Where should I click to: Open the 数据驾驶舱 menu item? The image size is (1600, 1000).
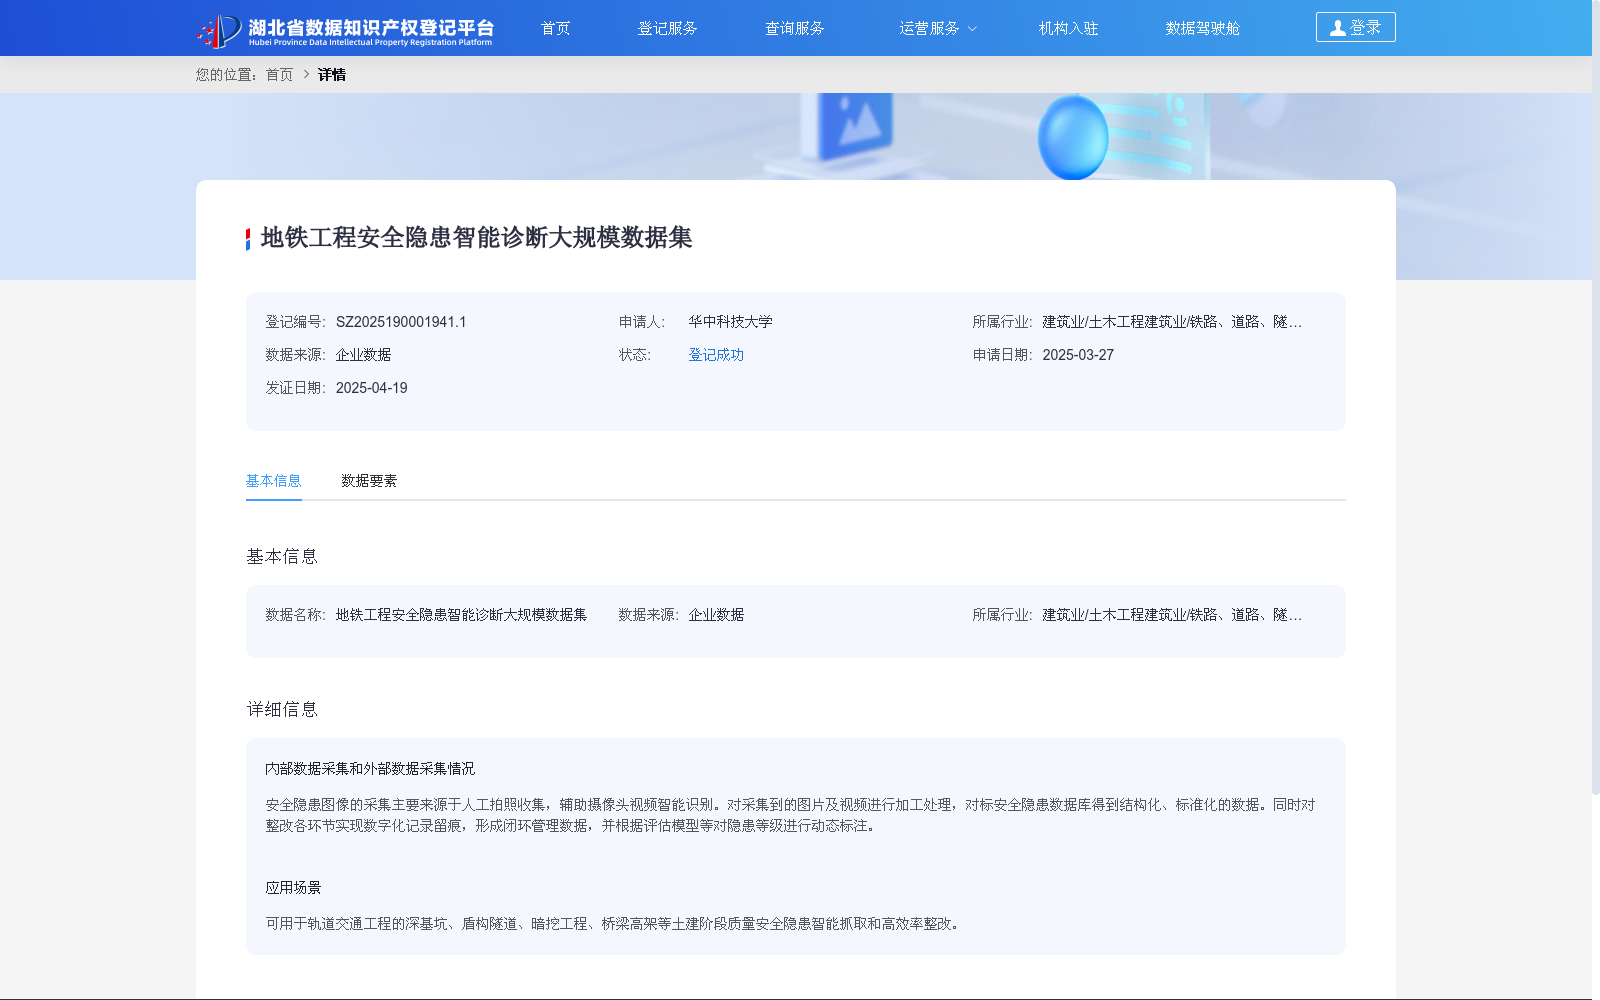tap(1202, 28)
